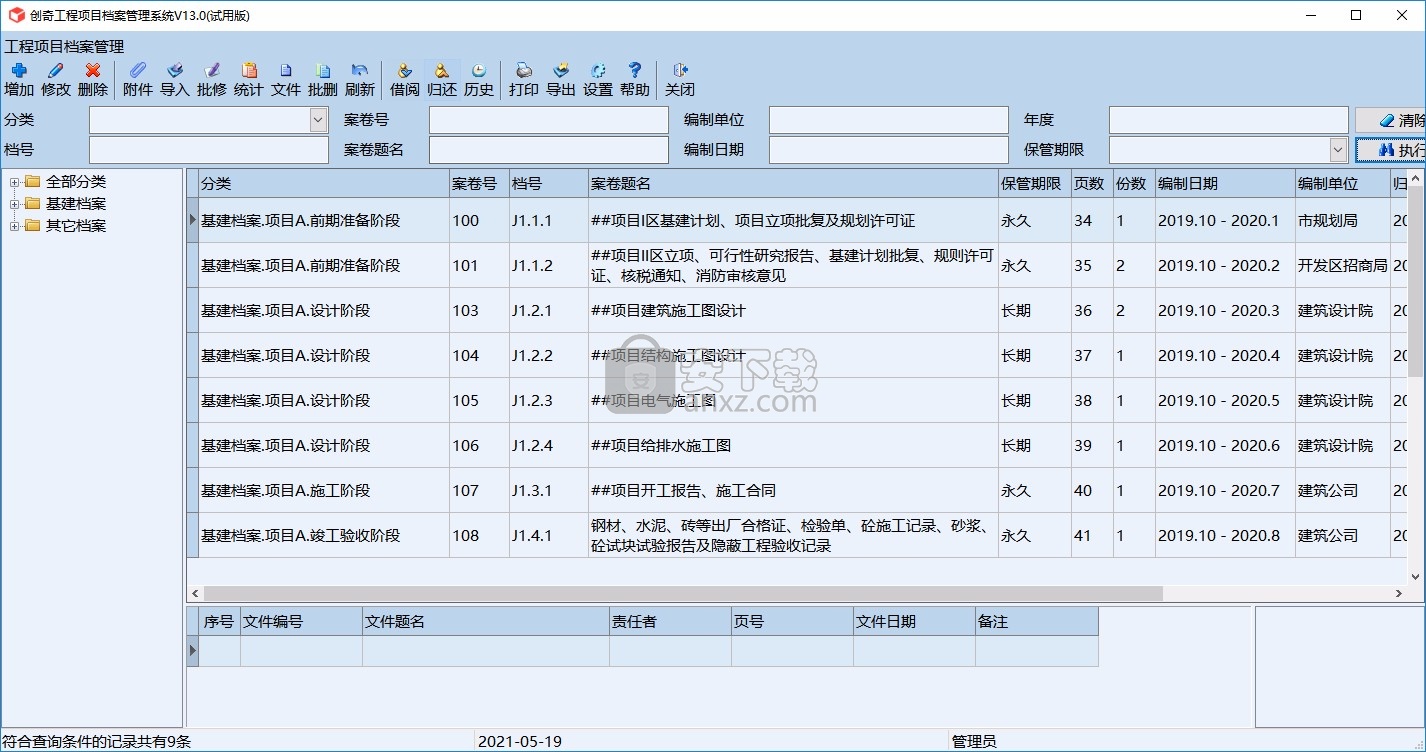The width and height of the screenshot is (1426, 752).
Task: Sort by the 案卷号 column header
Action: click(x=479, y=184)
